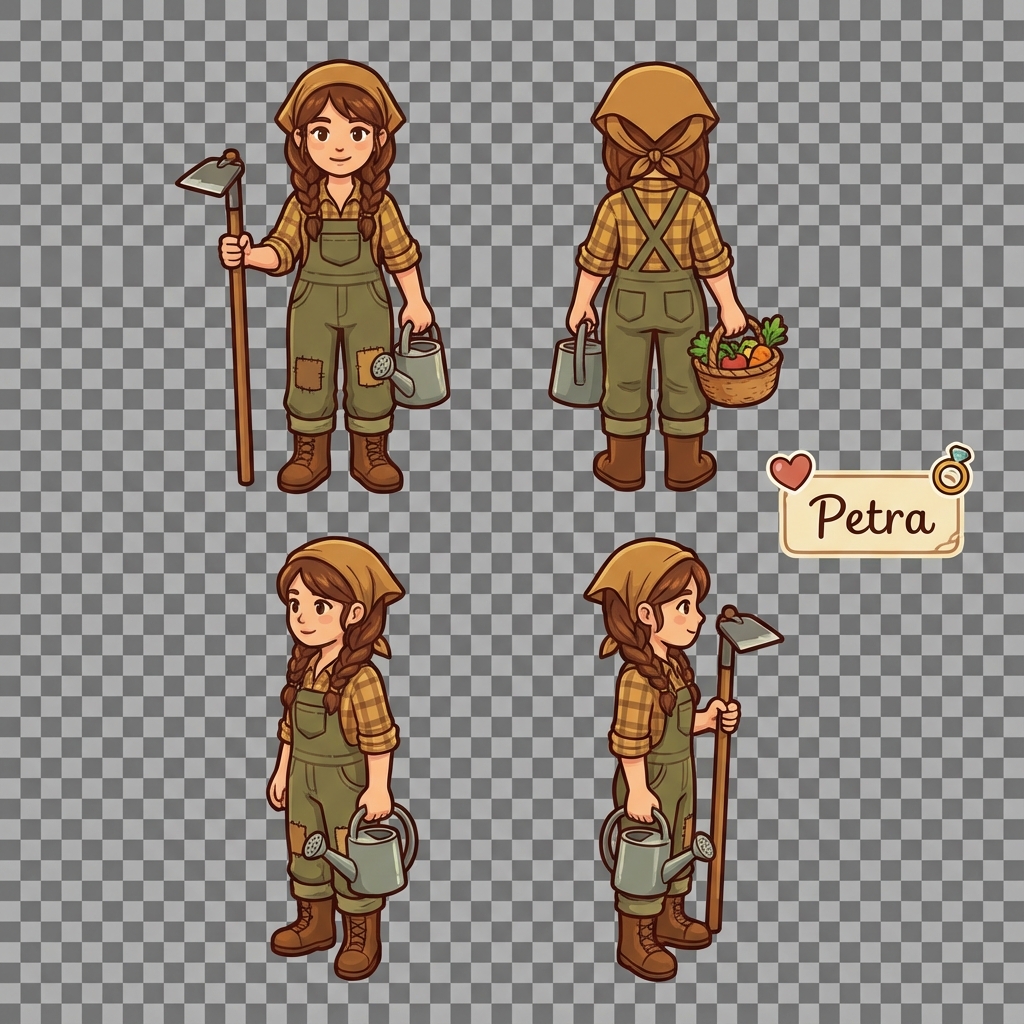Click the red heart icon on the Petra tag
Screen dimensions: 1024x1024
click(790, 470)
